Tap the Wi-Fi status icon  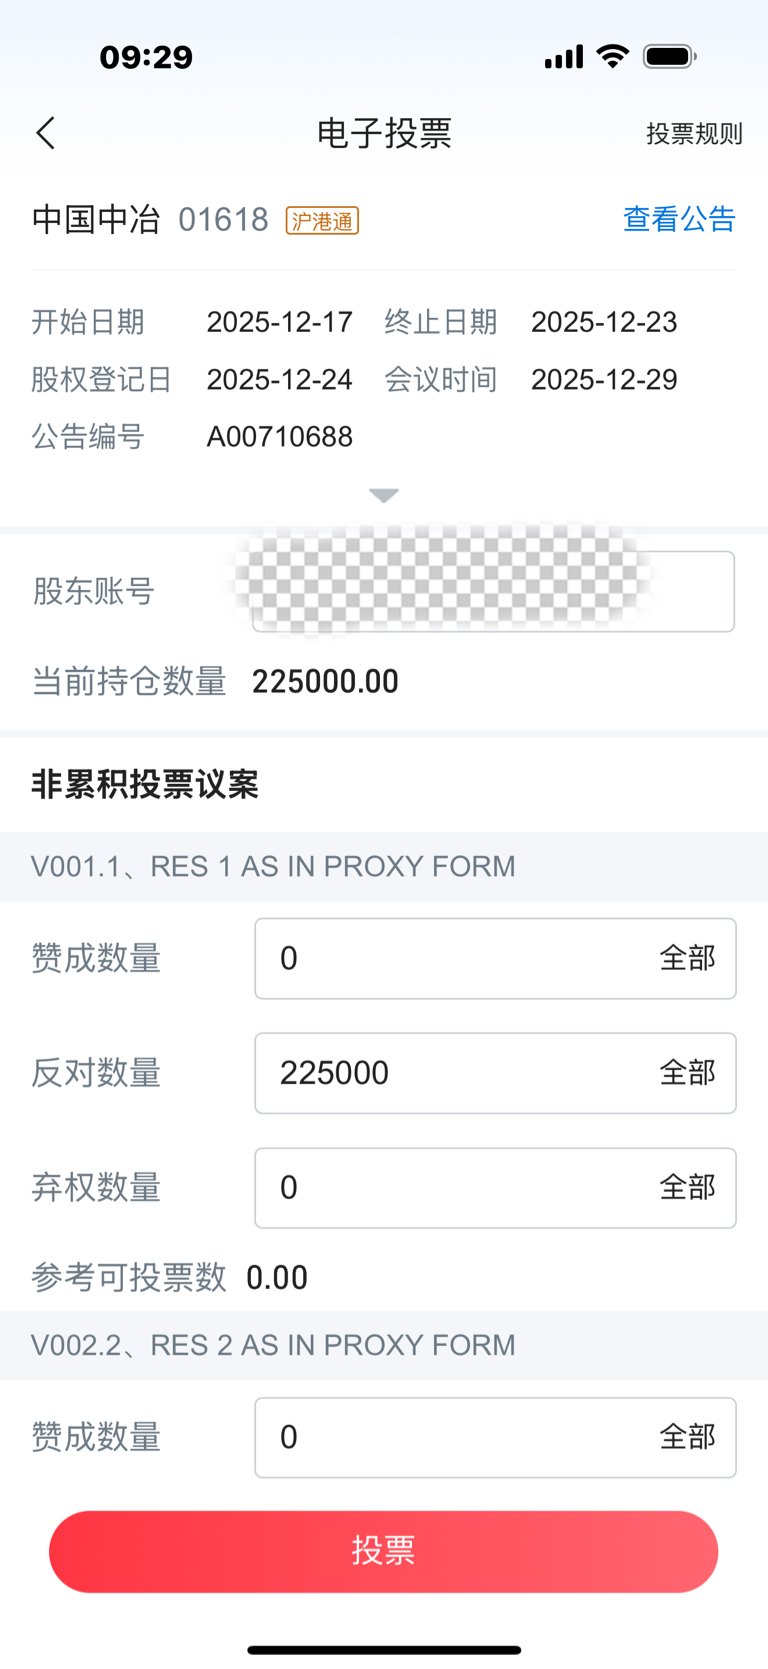pyautogui.click(x=612, y=56)
